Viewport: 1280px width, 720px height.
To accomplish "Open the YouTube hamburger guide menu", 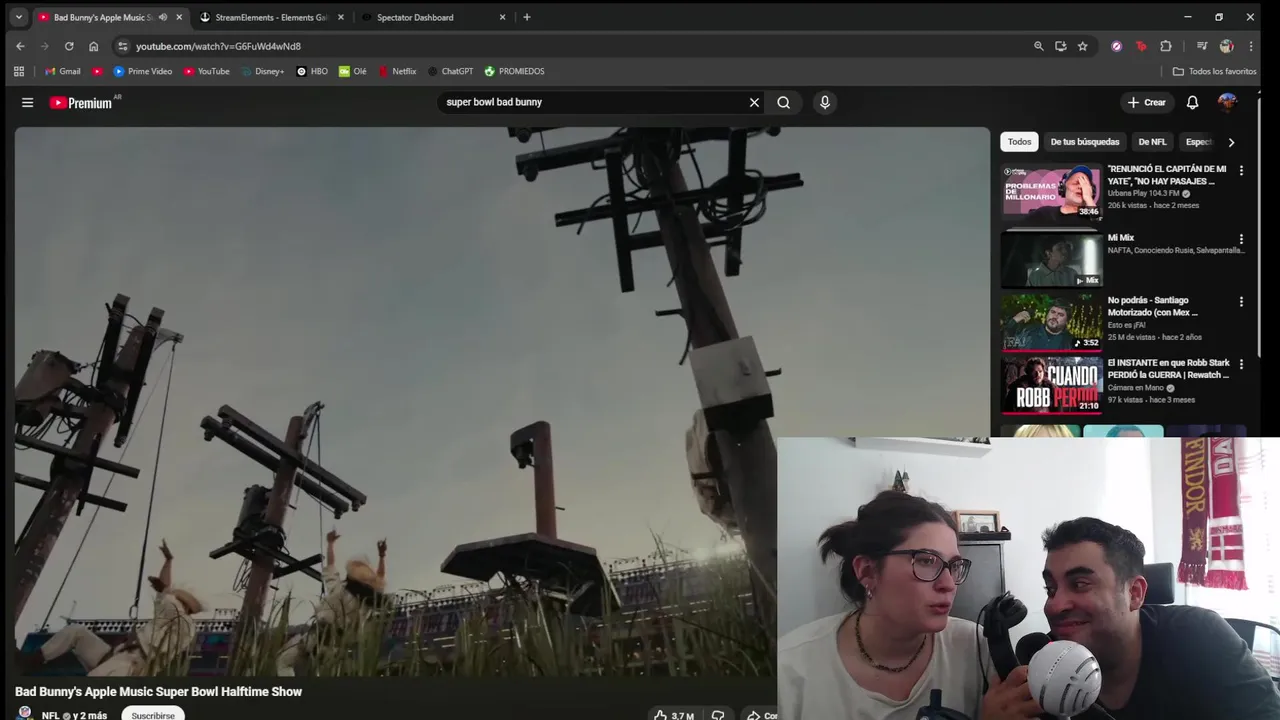I will 28,102.
